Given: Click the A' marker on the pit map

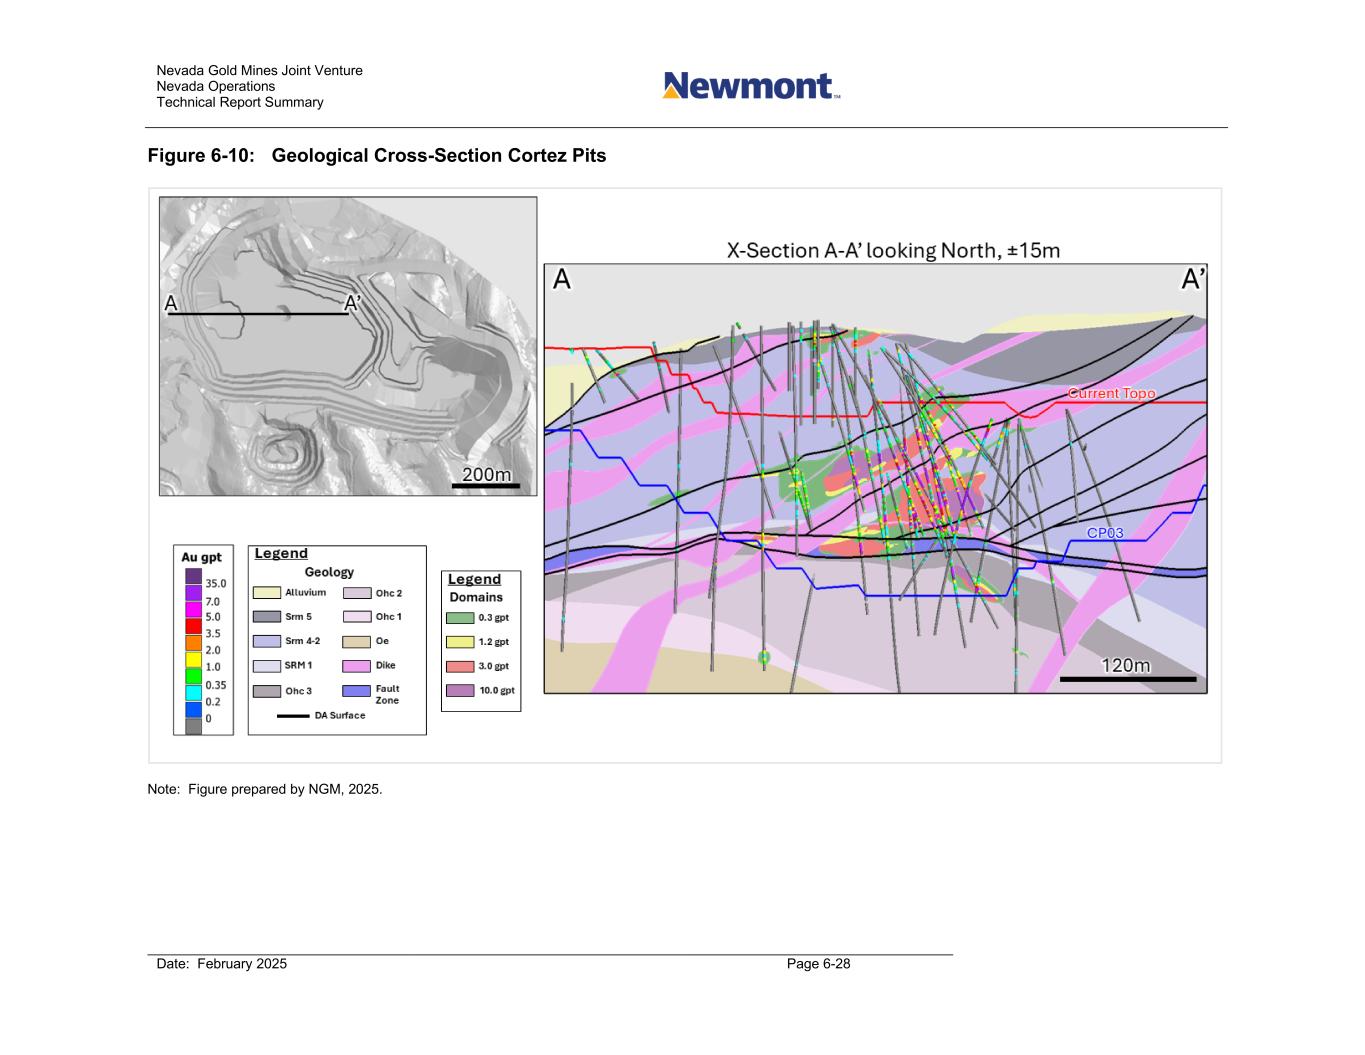Looking at the screenshot, I should point(353,303).
